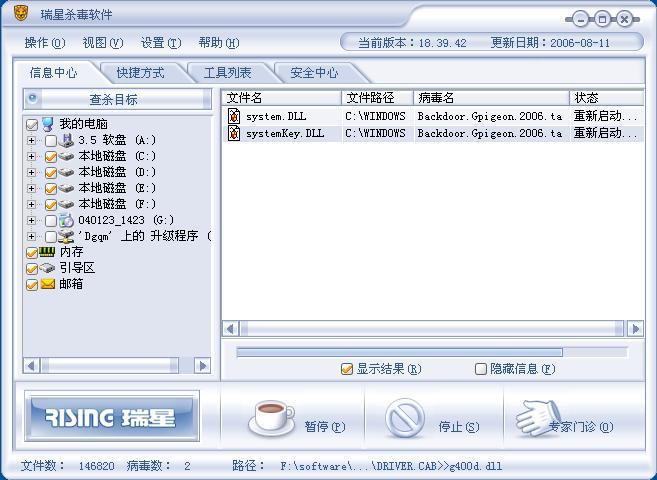Enable the 隐藏信息 (F) checkbox
The image size is (657, 480).
coord(481,369)
